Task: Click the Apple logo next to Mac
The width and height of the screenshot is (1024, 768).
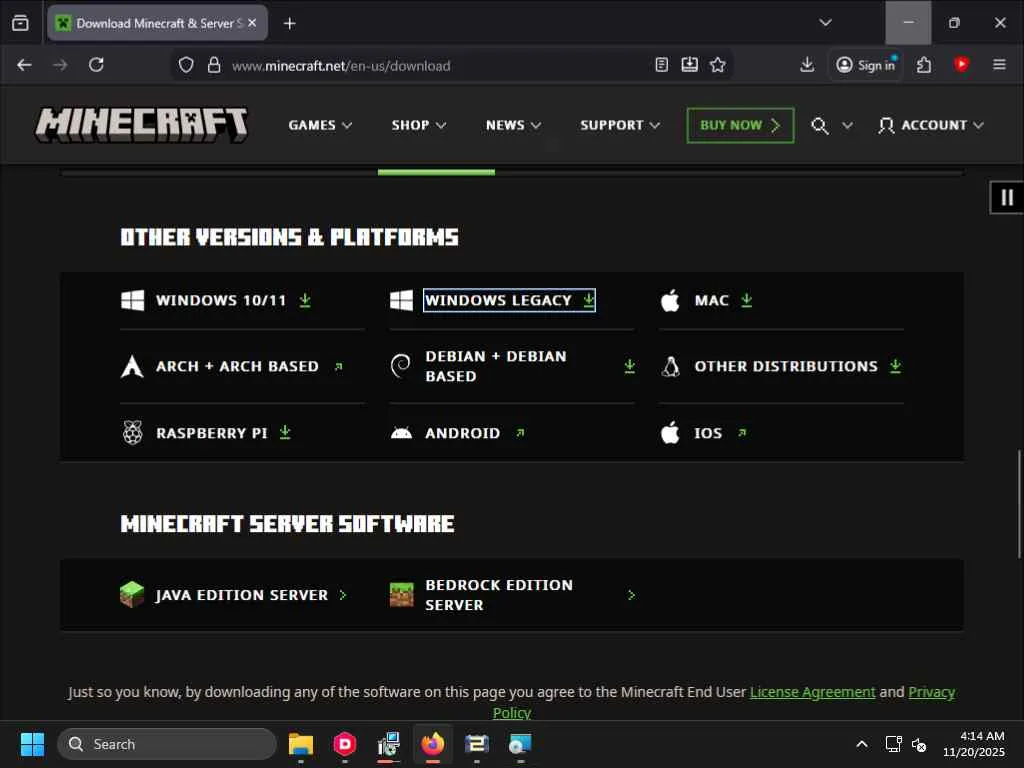Action: pos(670,300)
